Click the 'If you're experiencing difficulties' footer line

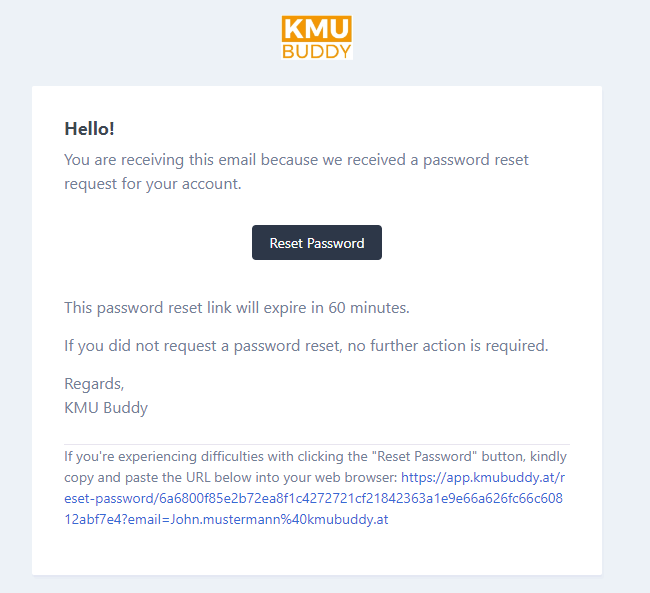click(x=315, y=457)
